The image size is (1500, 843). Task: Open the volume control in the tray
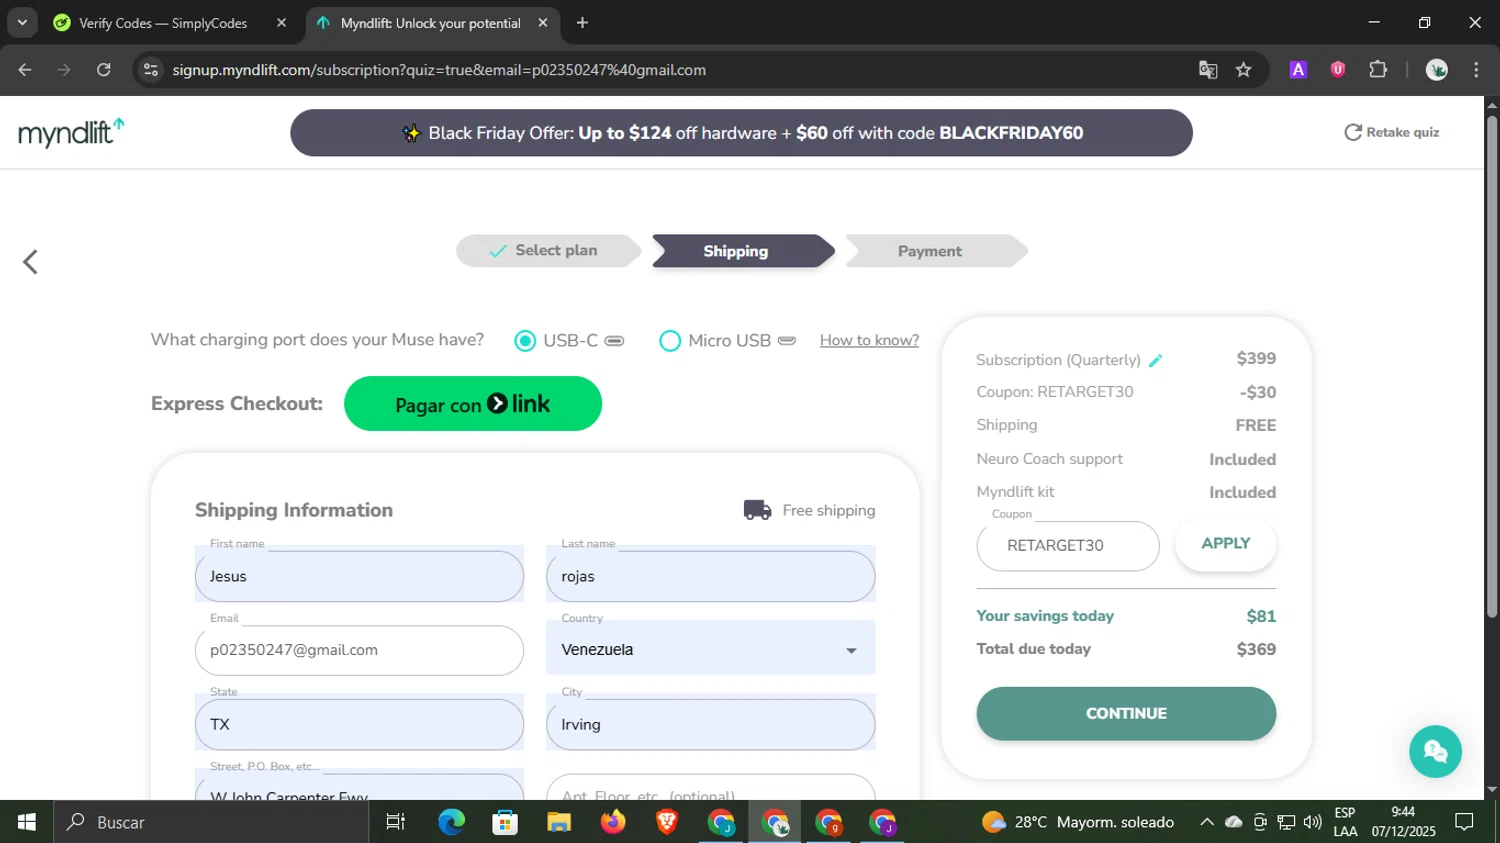pos(1313,822)
